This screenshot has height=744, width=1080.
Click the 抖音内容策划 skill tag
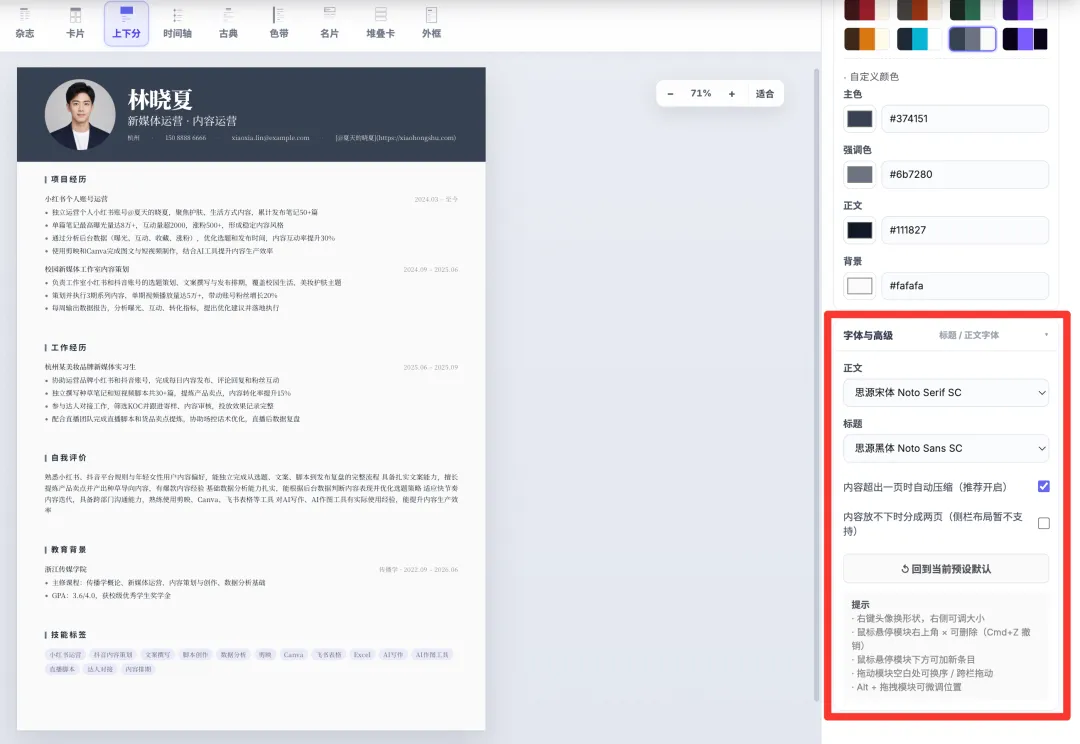113,655
